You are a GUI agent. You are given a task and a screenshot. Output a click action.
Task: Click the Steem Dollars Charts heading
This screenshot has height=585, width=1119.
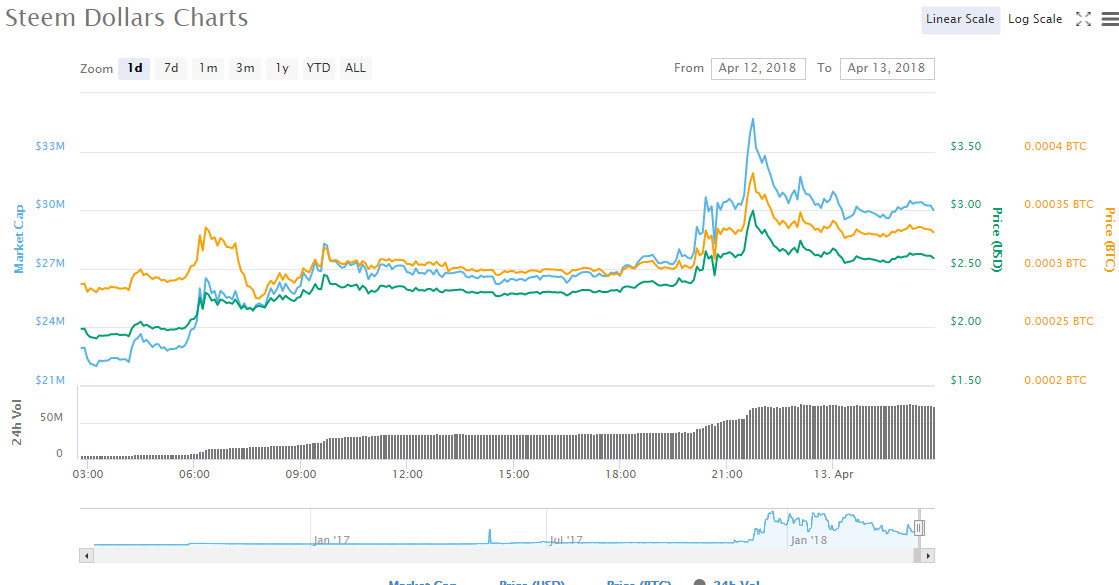[127, 18]
